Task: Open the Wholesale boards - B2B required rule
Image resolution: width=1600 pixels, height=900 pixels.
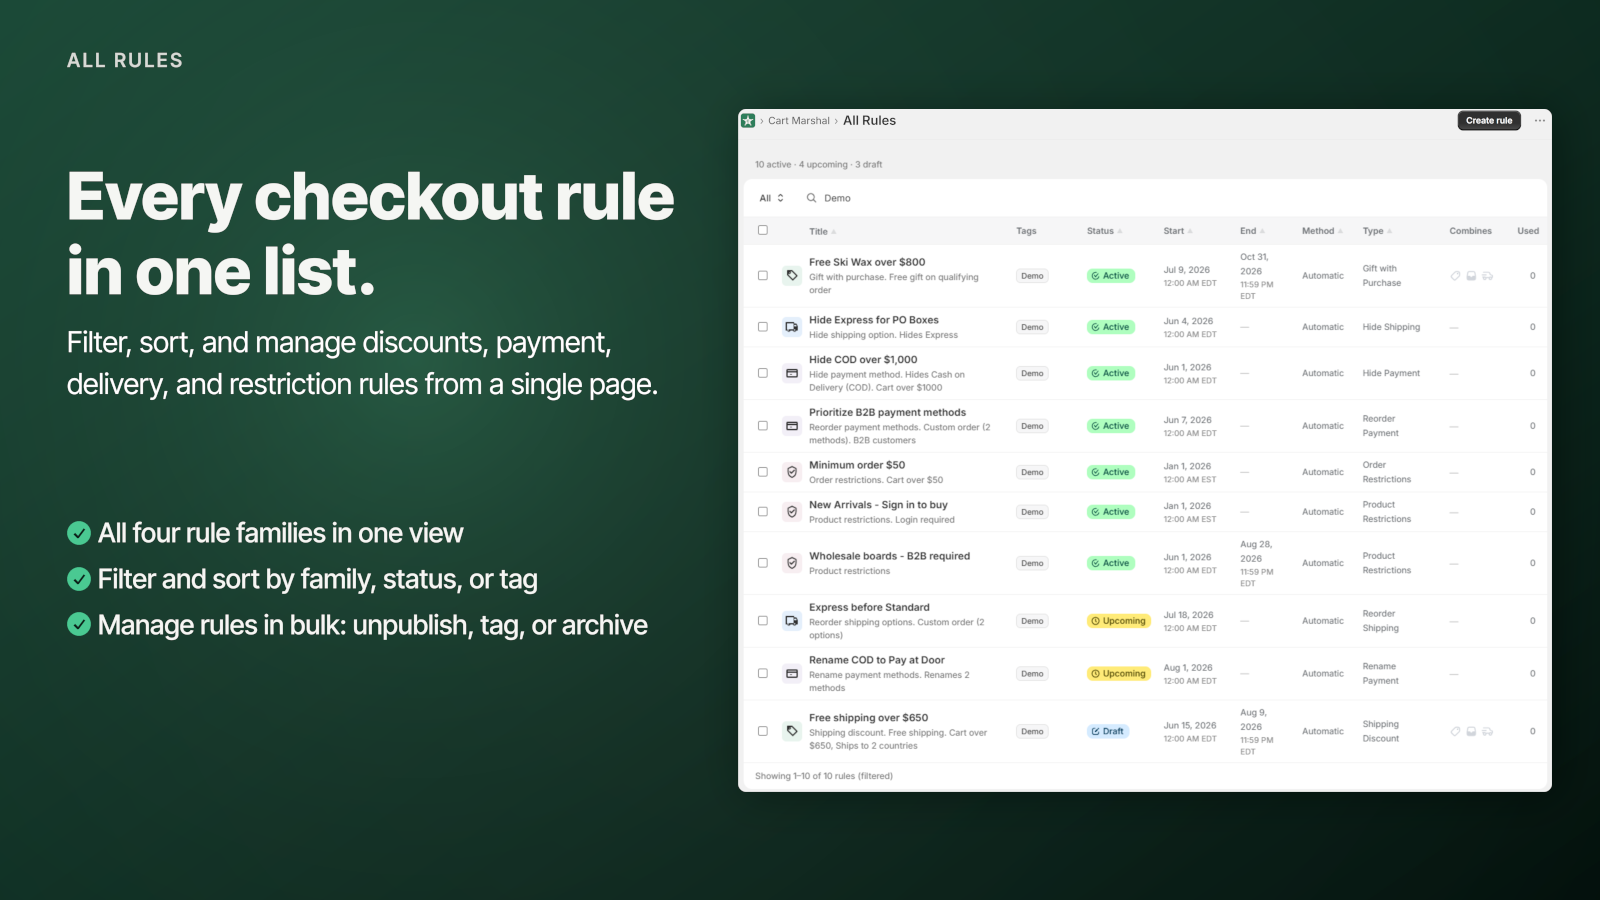Action: [x=889, y=556]
